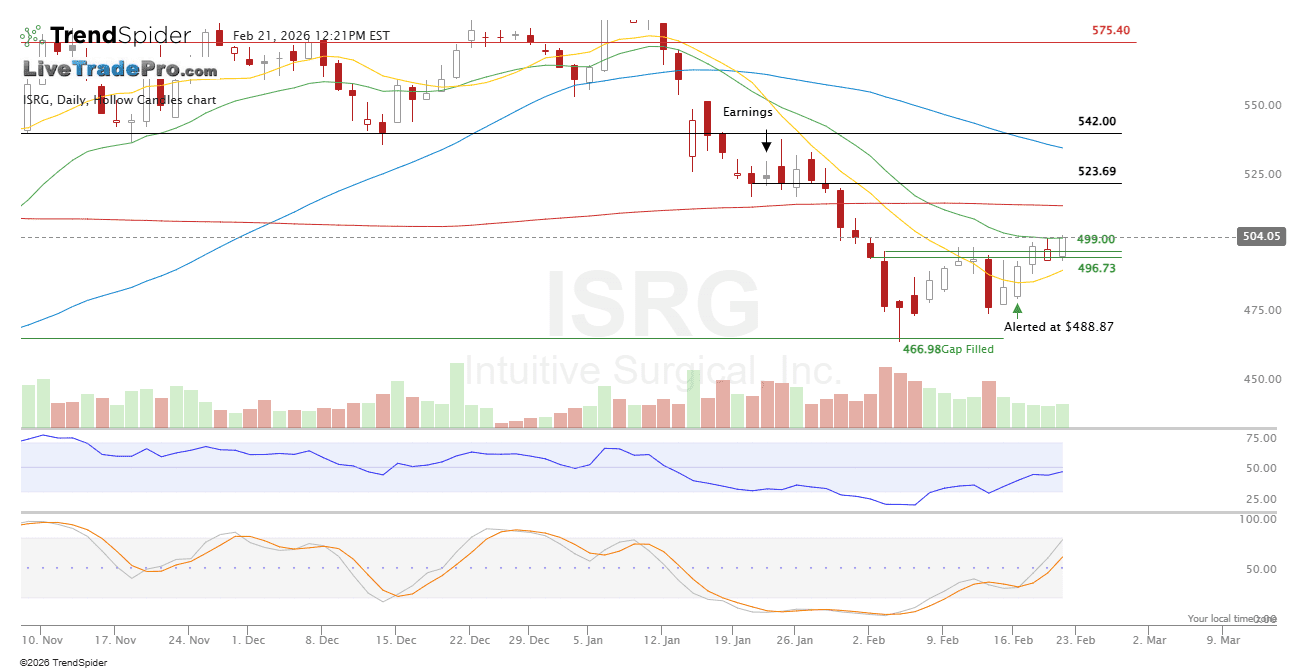This screenshot has height=672, width=1307.
Task: Click the 504.05 current price tag
Action: 1260,237
